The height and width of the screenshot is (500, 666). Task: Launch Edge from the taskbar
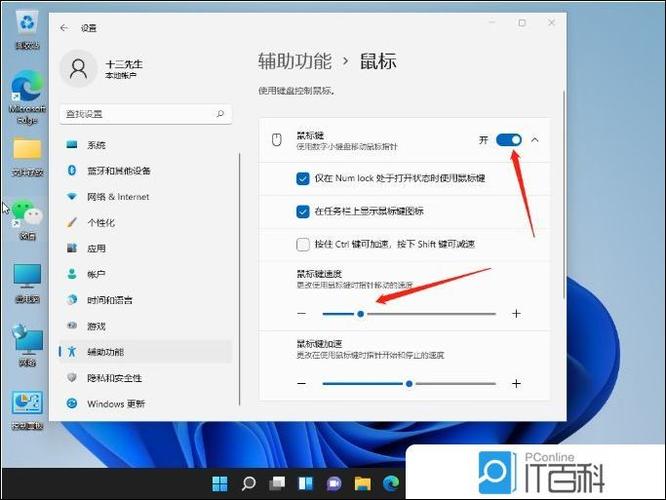[x=391, y=483]
